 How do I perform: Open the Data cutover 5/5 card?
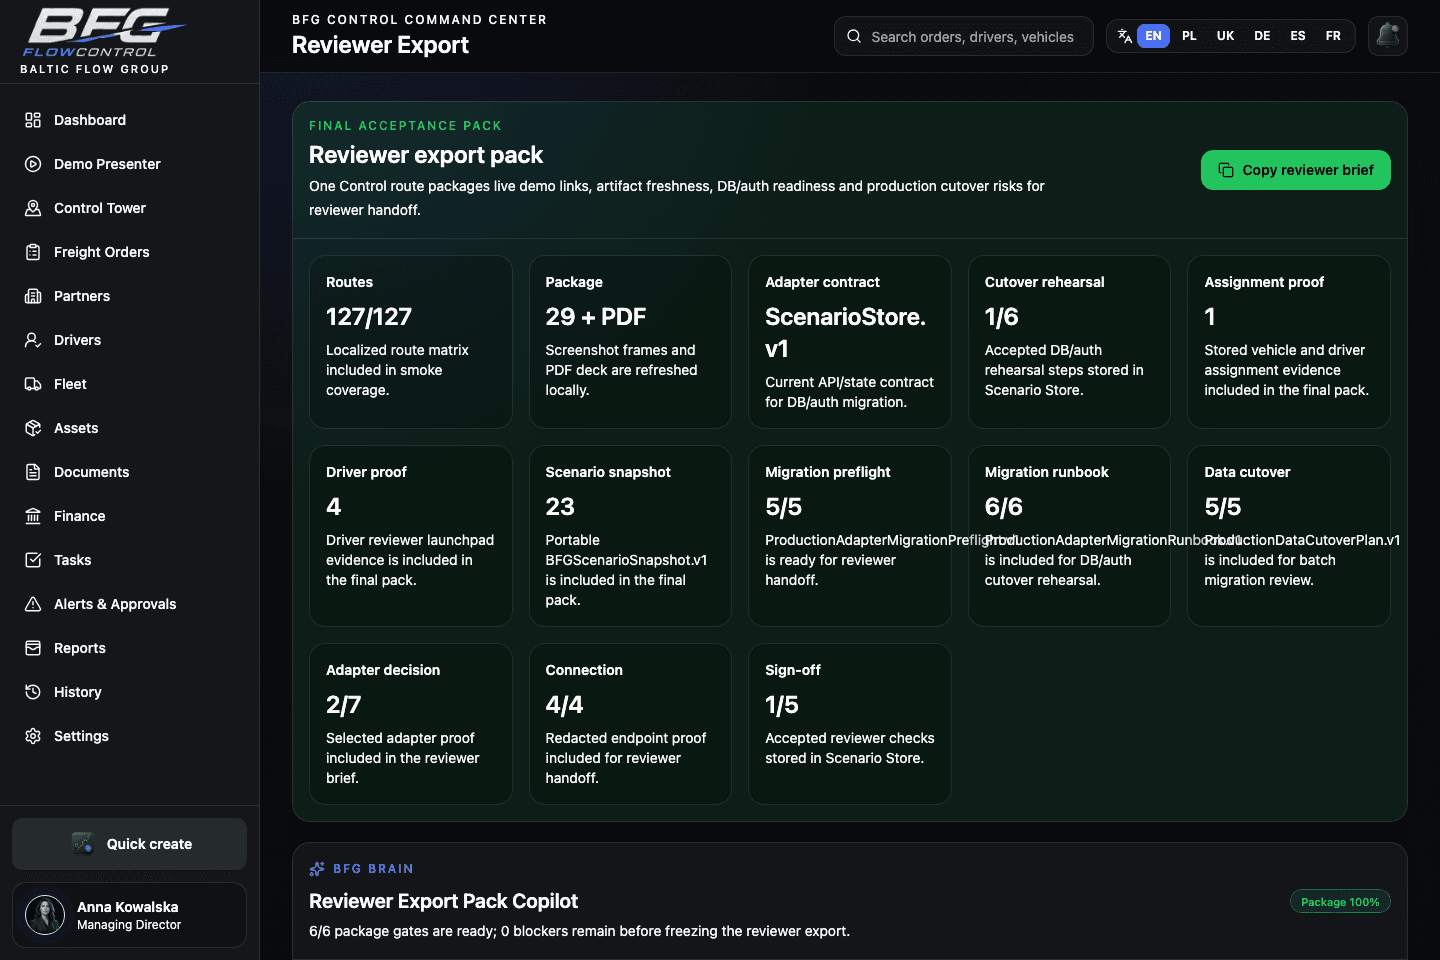click(x=1289, y=536)
